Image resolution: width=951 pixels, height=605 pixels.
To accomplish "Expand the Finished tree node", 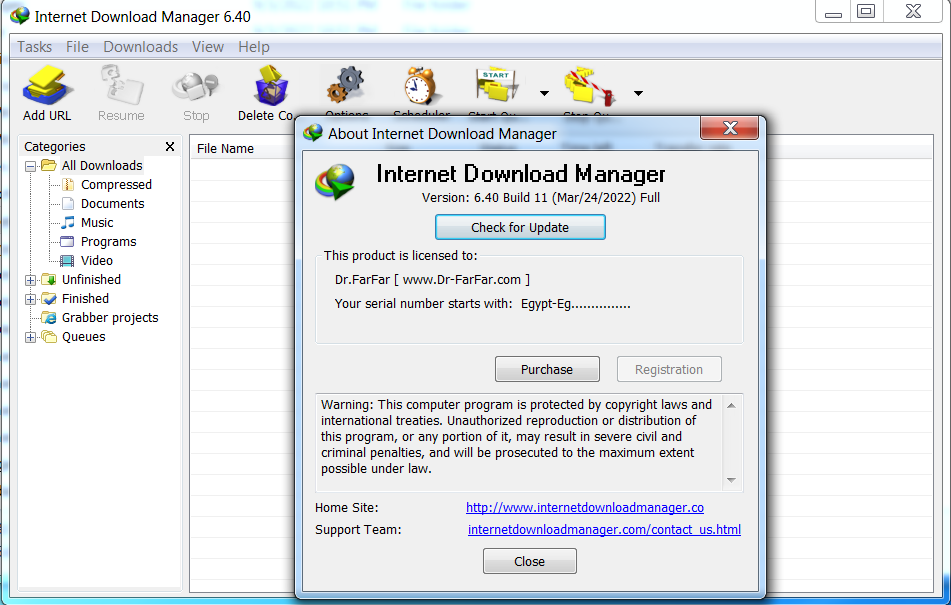I will click(30, 299).
